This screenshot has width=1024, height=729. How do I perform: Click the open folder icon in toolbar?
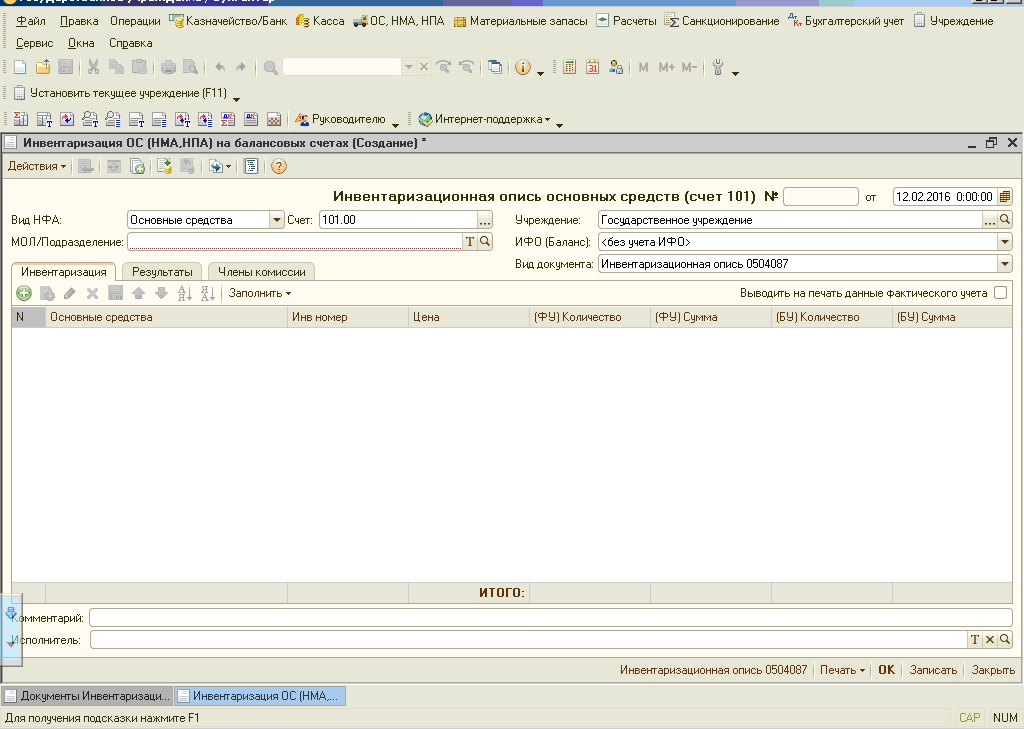coord(42,67)
